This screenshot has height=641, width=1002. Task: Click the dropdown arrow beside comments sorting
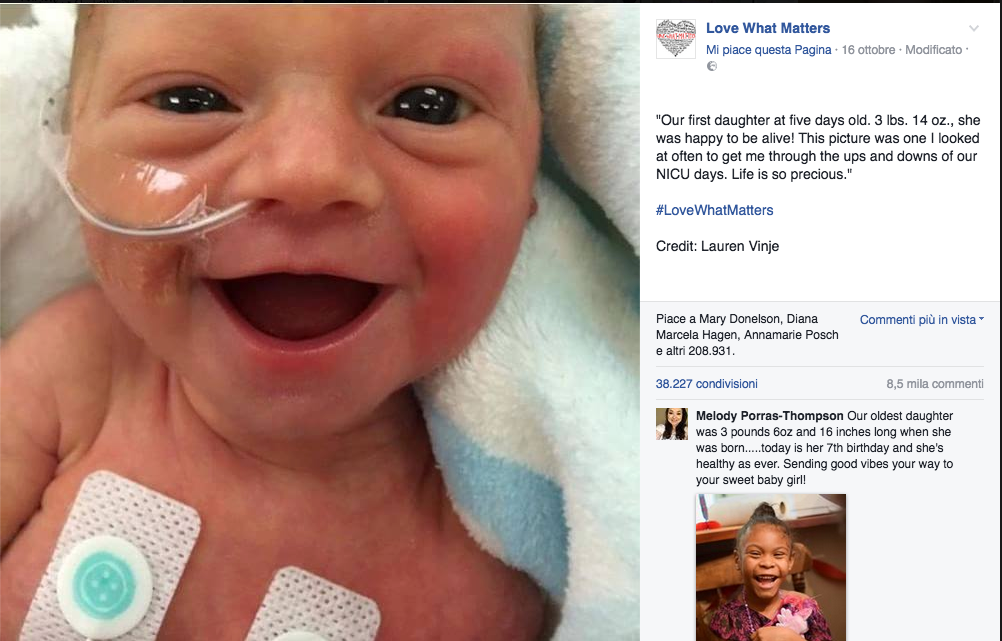[x=981, y=319]
